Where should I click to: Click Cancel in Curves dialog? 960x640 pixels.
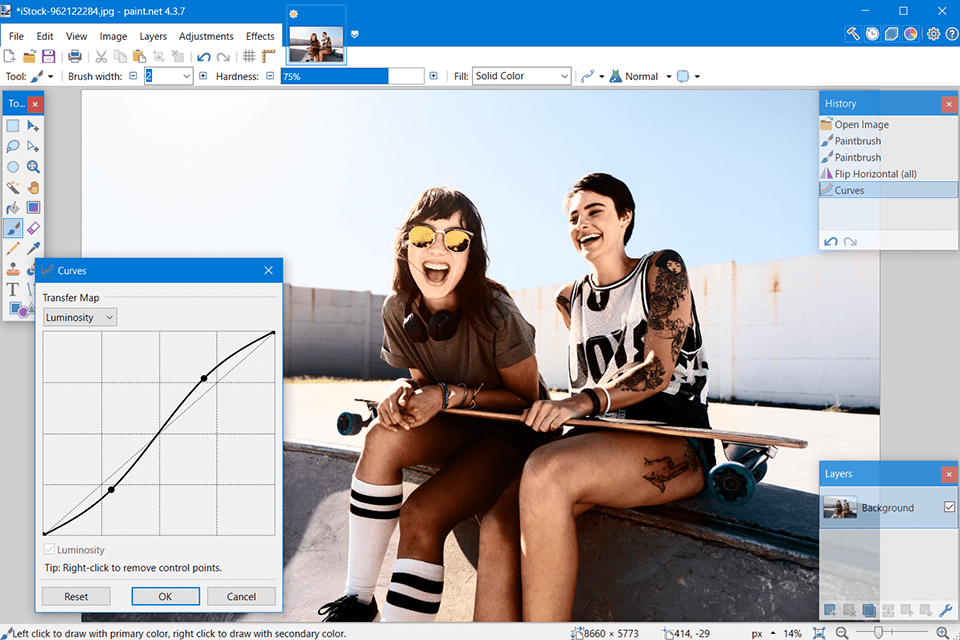click(x=241, y=596)
